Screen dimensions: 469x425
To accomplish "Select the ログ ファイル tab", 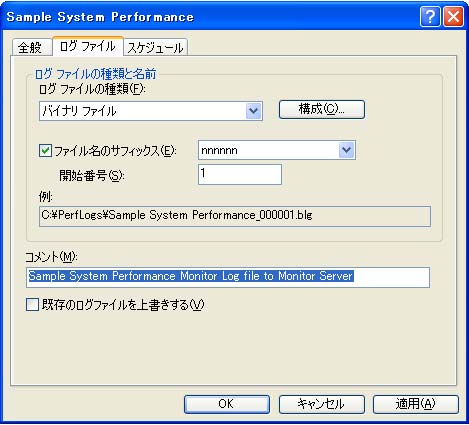I will tap(88, 46).
